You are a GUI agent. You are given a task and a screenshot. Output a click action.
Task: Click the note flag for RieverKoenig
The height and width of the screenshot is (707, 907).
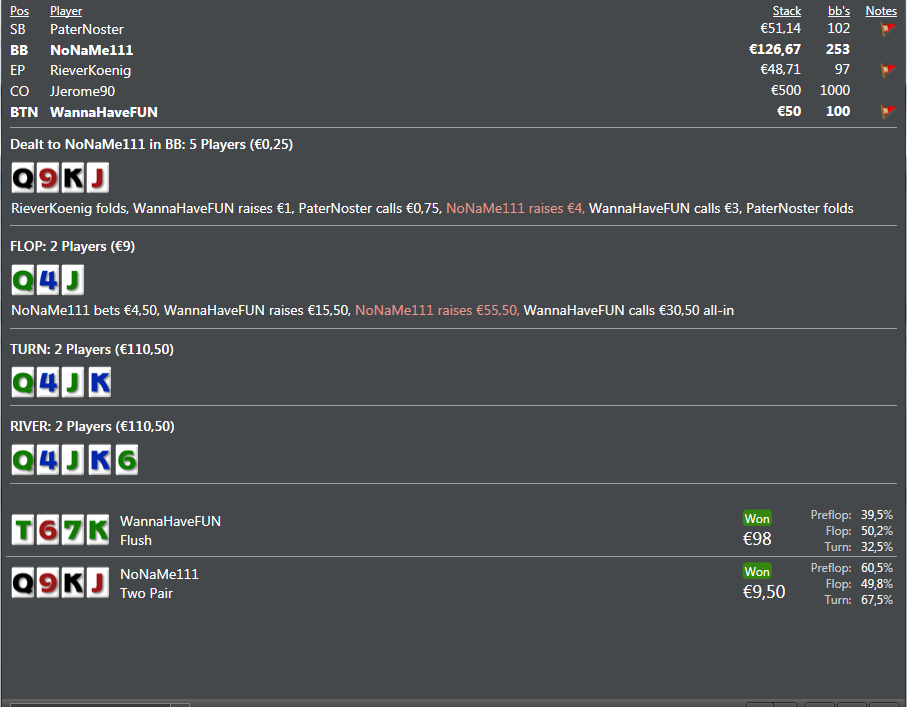coord(885,71)
